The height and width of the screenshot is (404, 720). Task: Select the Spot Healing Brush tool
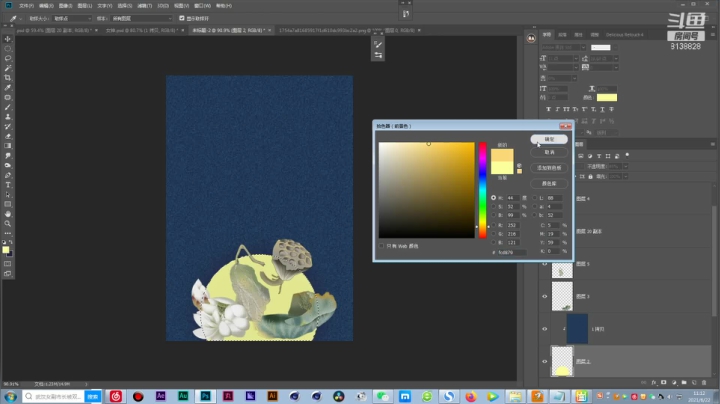point(8,97)
